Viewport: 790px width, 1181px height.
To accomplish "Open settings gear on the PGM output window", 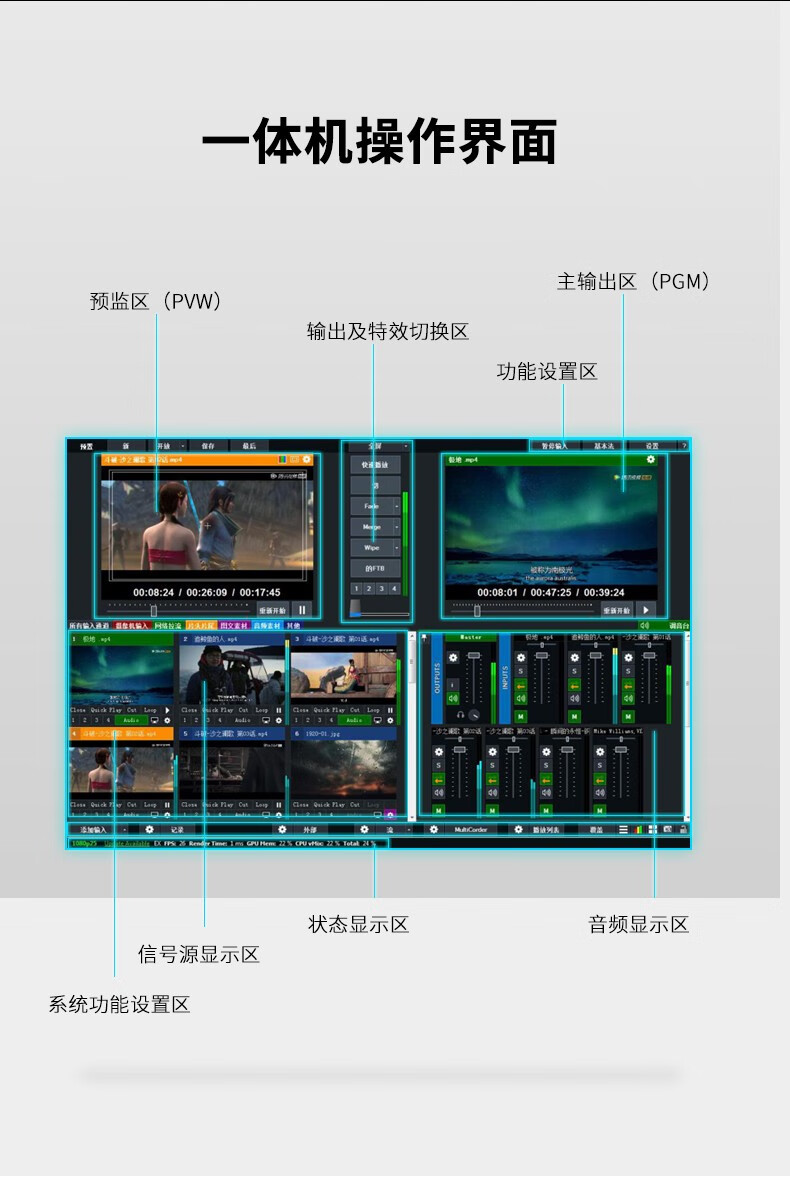I will point(651,460).
